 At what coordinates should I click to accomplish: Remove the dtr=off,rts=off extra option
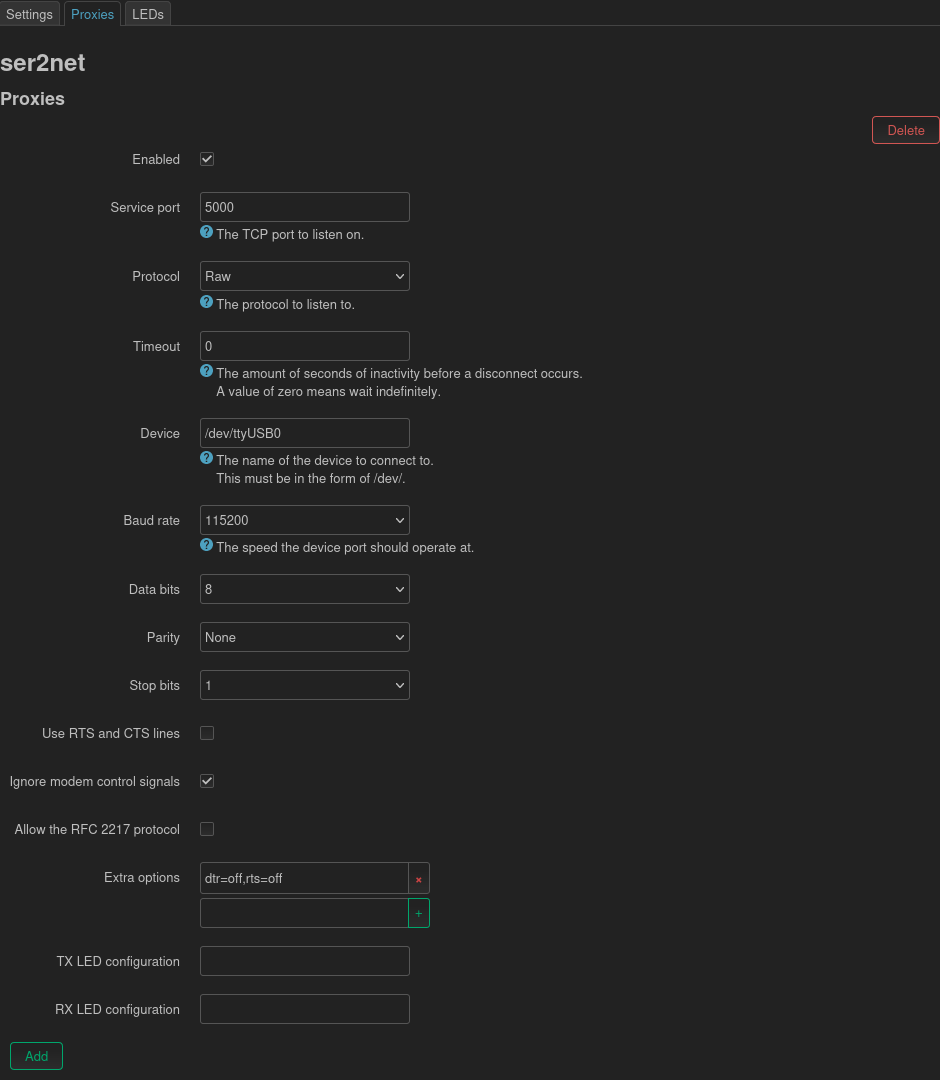coord(419,878)
